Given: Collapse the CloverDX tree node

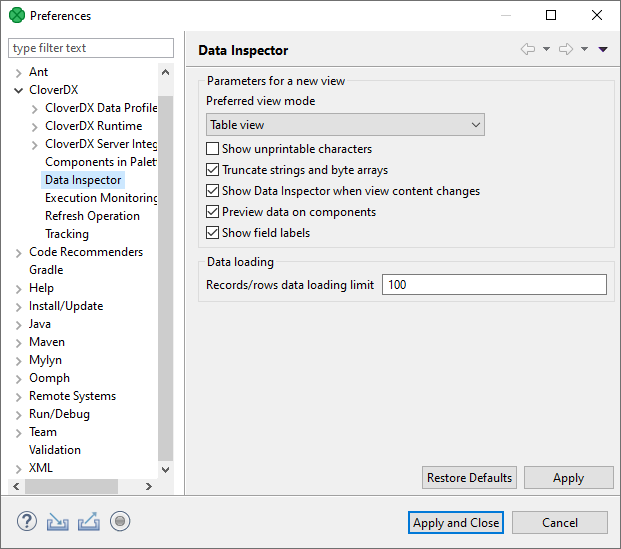Looking at the screenshot, I should [x=19, y=90].
